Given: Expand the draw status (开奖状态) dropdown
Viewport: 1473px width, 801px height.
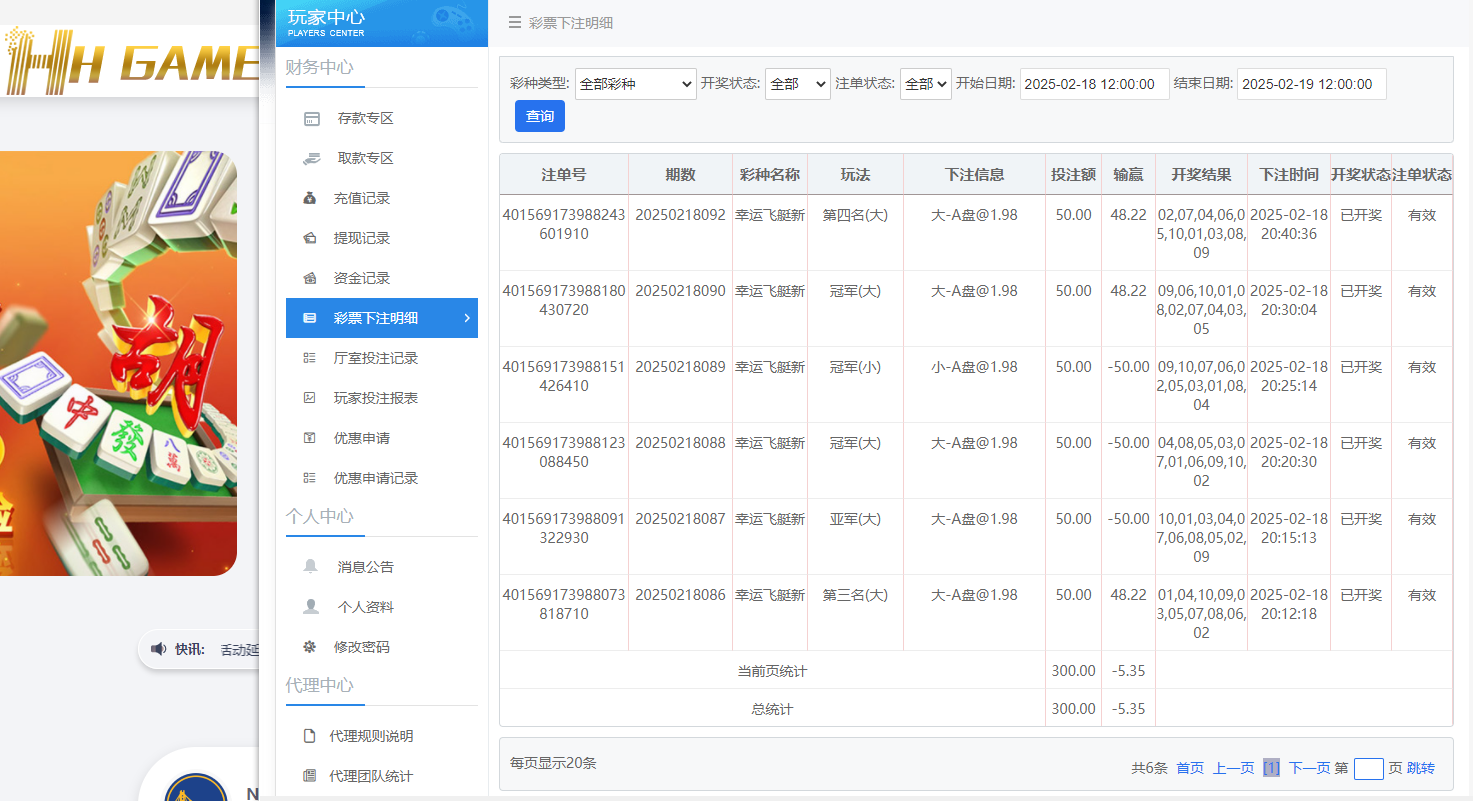Looking at the screenshot, I should tap(797, 84).
